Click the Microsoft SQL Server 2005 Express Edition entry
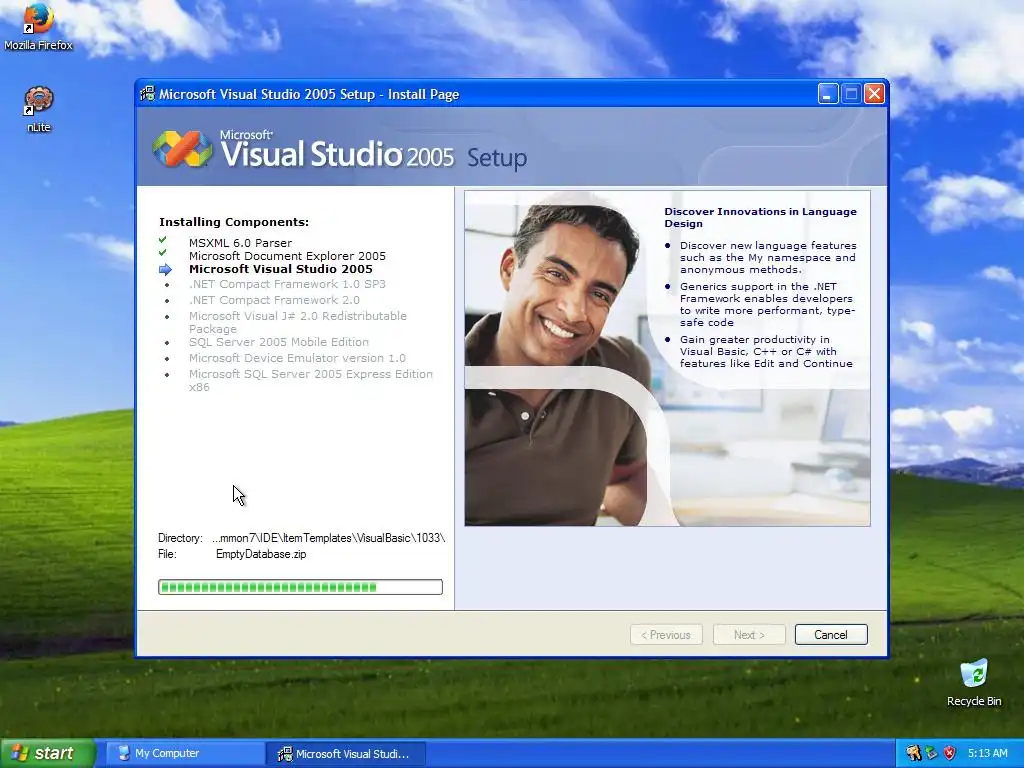This screenshot has width=1024, height=768. (x=311, y=380)
